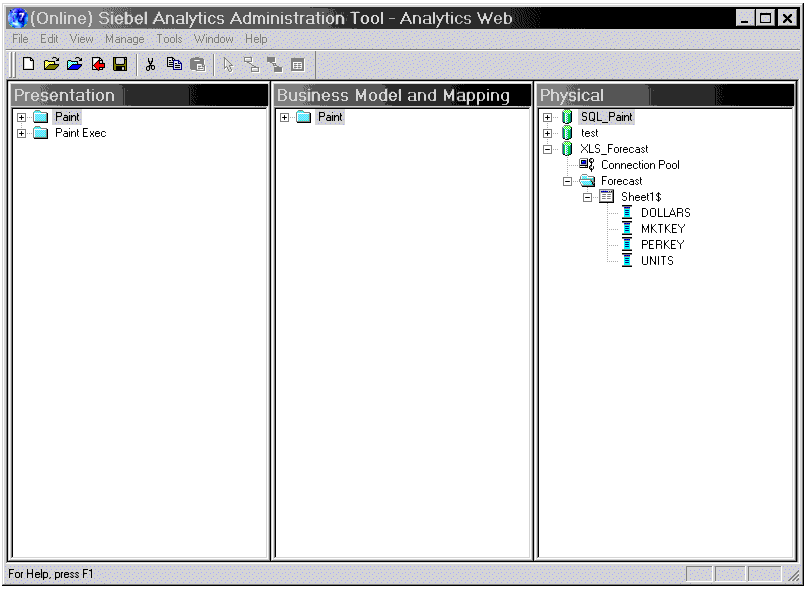Click the Cut scissors icon

point(150,64)
